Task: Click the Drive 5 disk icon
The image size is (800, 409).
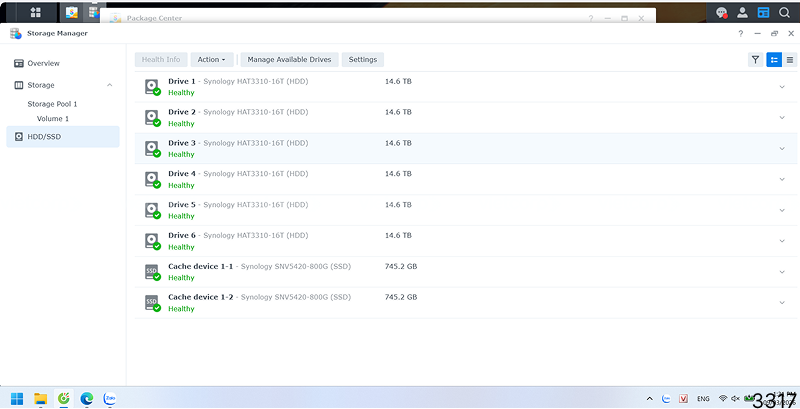Action: (153, 211)
